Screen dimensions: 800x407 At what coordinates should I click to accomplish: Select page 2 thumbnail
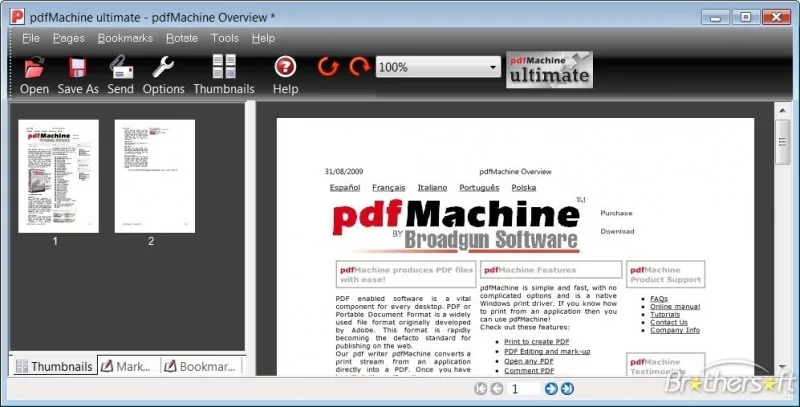coord(155,176)
